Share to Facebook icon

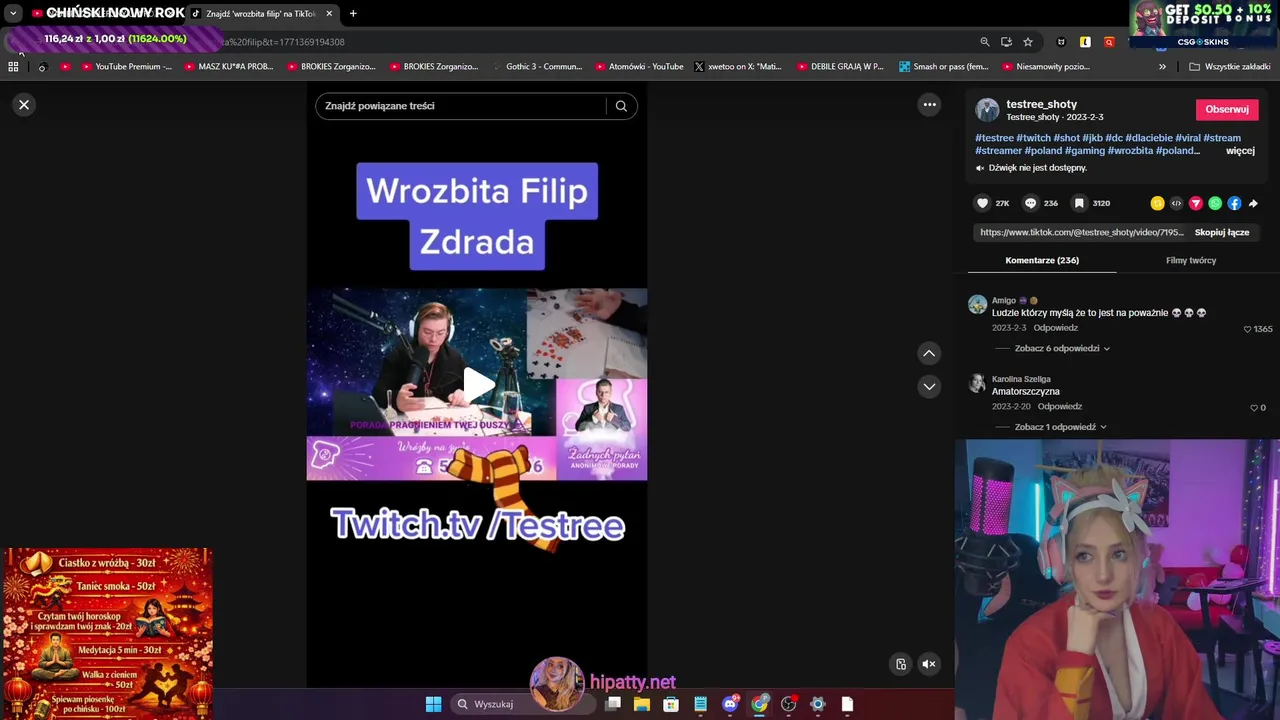1234,203
